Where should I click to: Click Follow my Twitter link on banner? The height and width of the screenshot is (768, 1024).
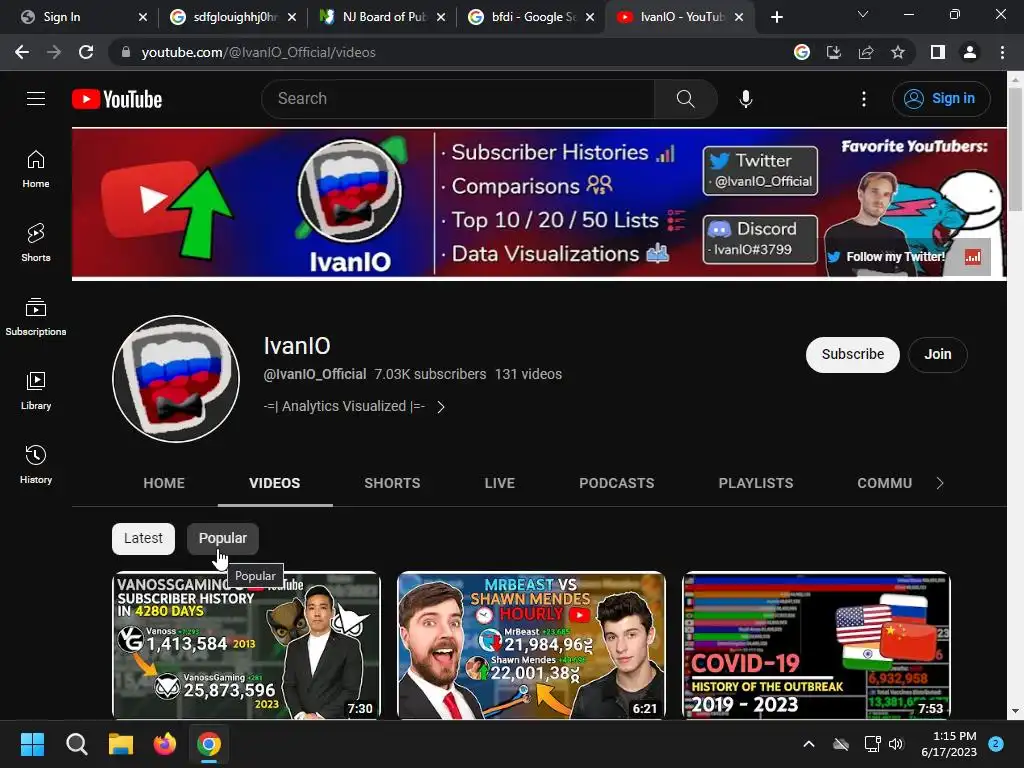888,257
